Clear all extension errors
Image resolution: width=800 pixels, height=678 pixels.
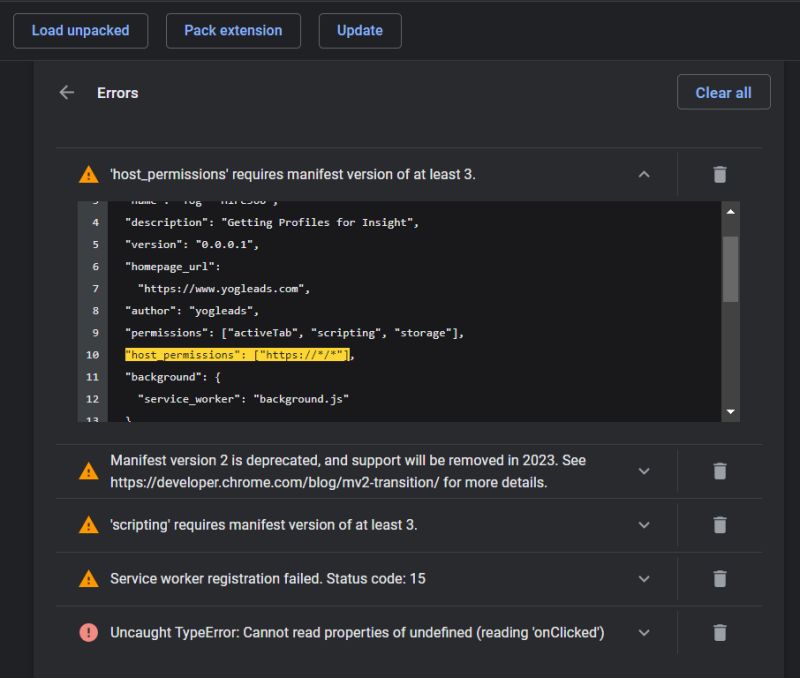[x=723, y=92]
